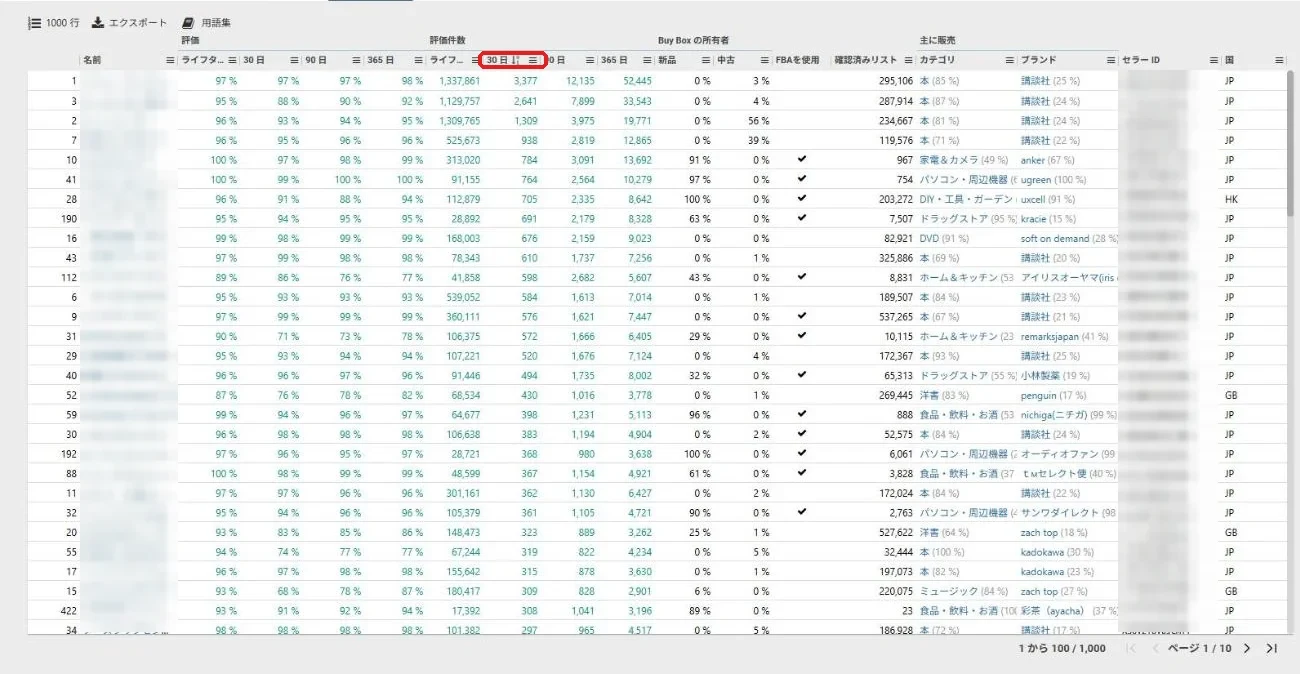This screenshot has height=674, width=1300.
Task: Select the listing count cell 295,106
Action: pyautogui.click(x=896, y=81)
